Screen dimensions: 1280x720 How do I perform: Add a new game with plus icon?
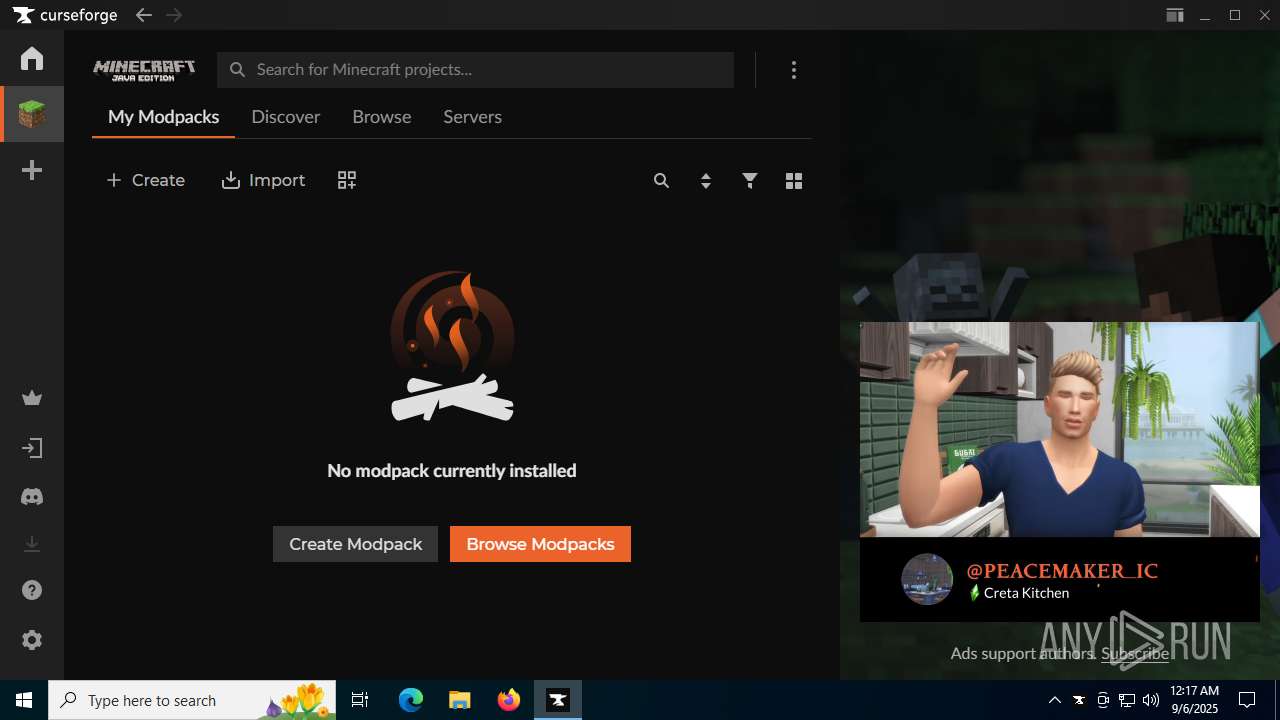tap(32, 171)
